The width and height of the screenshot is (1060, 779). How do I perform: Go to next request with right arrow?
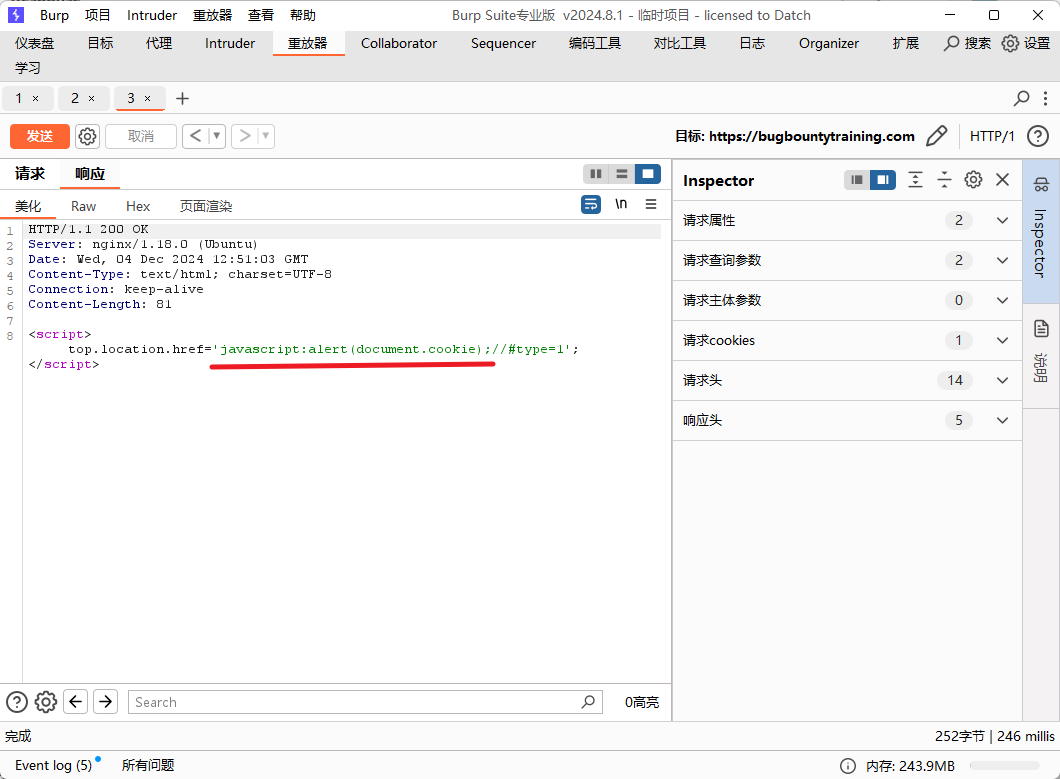[x=245, y=137]
